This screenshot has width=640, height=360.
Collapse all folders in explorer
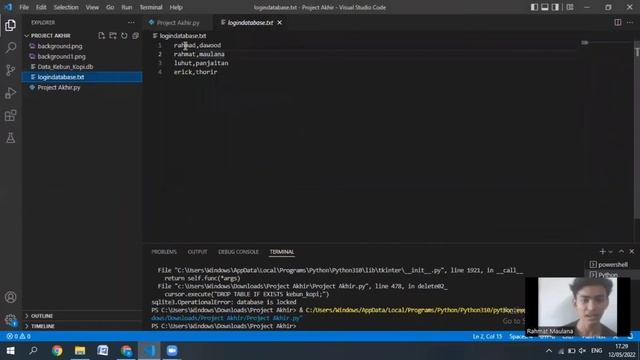point(136,36)
